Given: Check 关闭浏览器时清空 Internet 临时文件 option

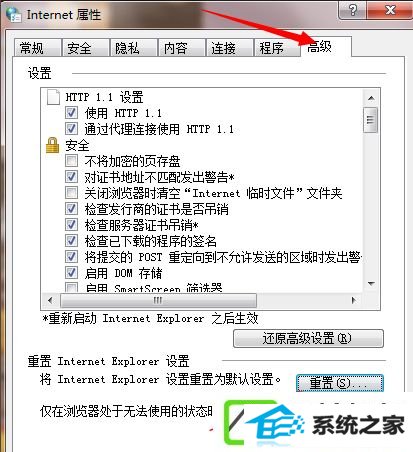Looking at the screenshot, I should tap(71, 193).
